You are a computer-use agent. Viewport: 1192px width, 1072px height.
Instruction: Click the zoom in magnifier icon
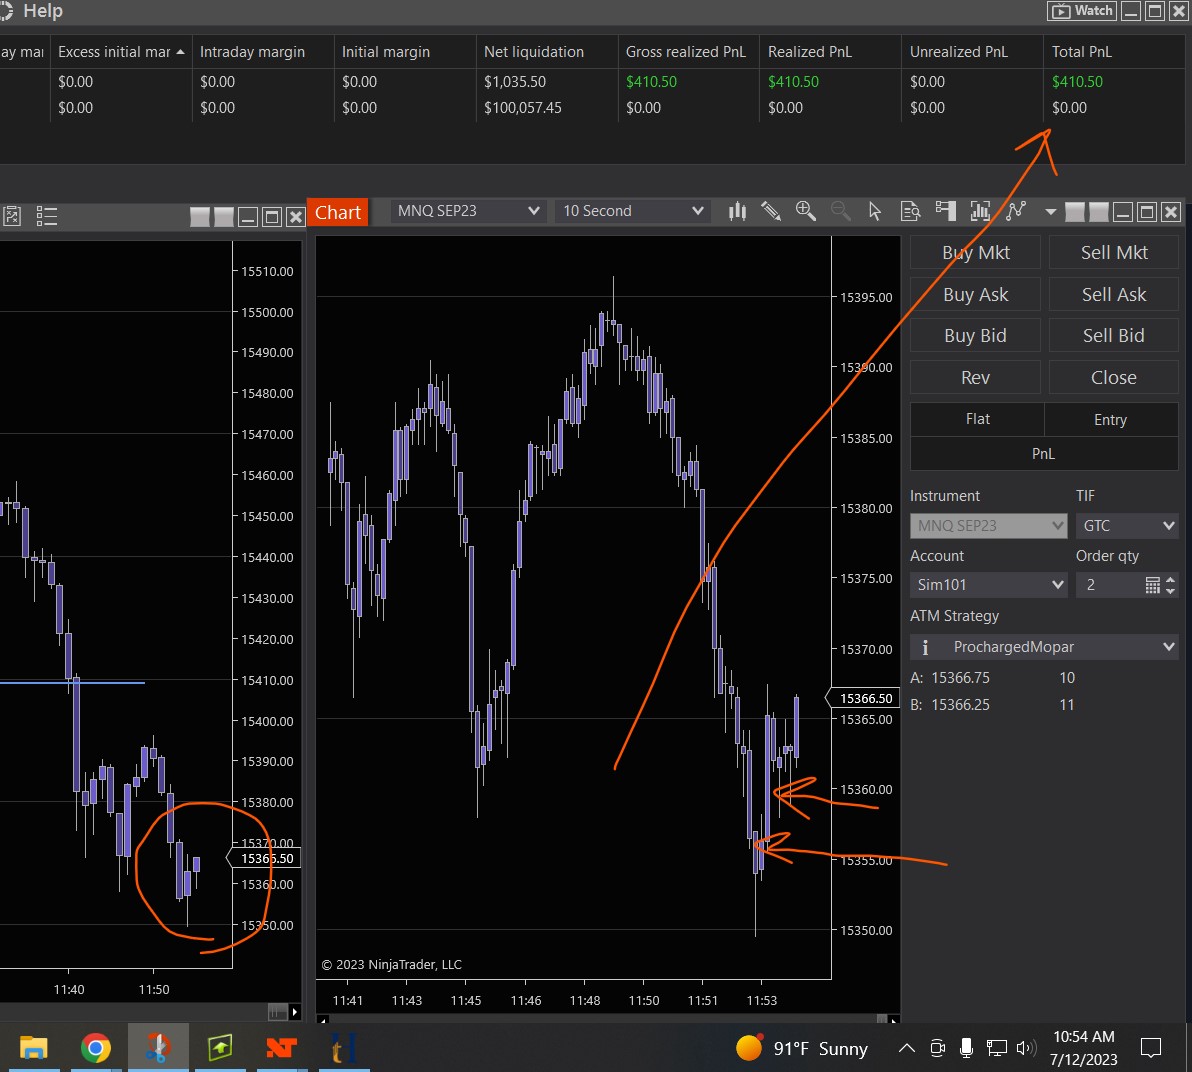tap(805, 211)
